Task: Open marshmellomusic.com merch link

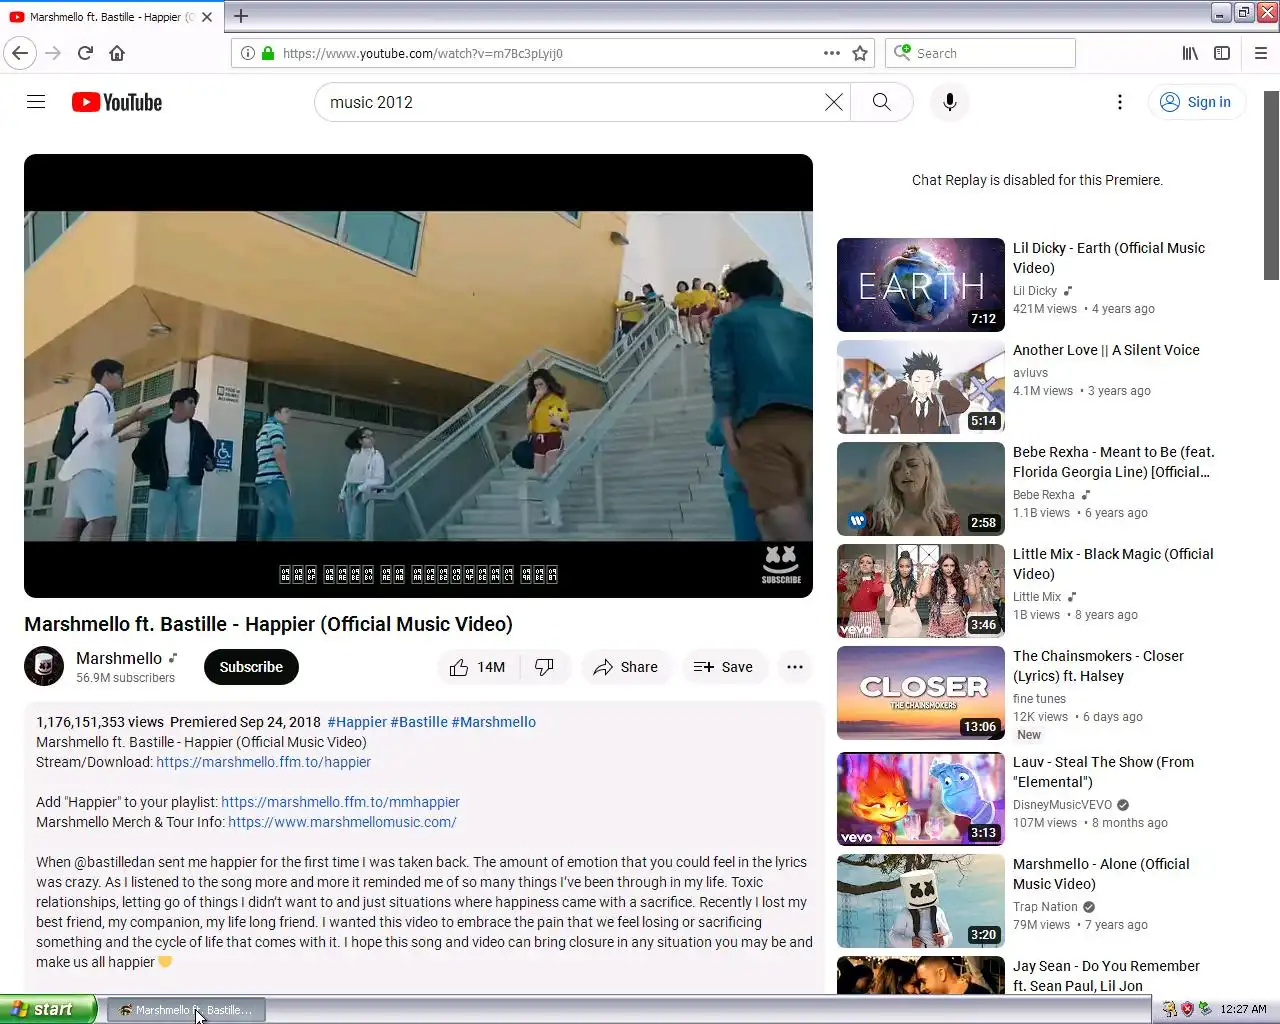Action: tap(342, 822)
